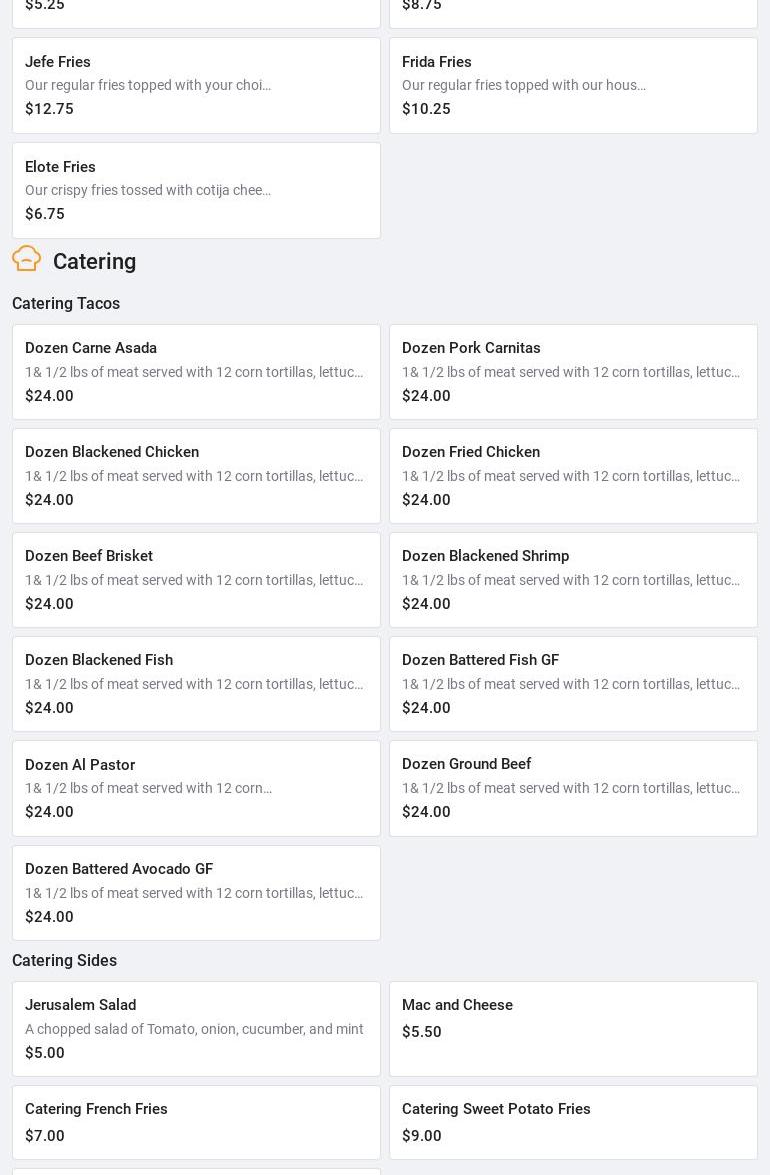Select Dozen Al Pastor tacos
The image size is (770, 1175).
pyautogui.click(x=196, y=788)
